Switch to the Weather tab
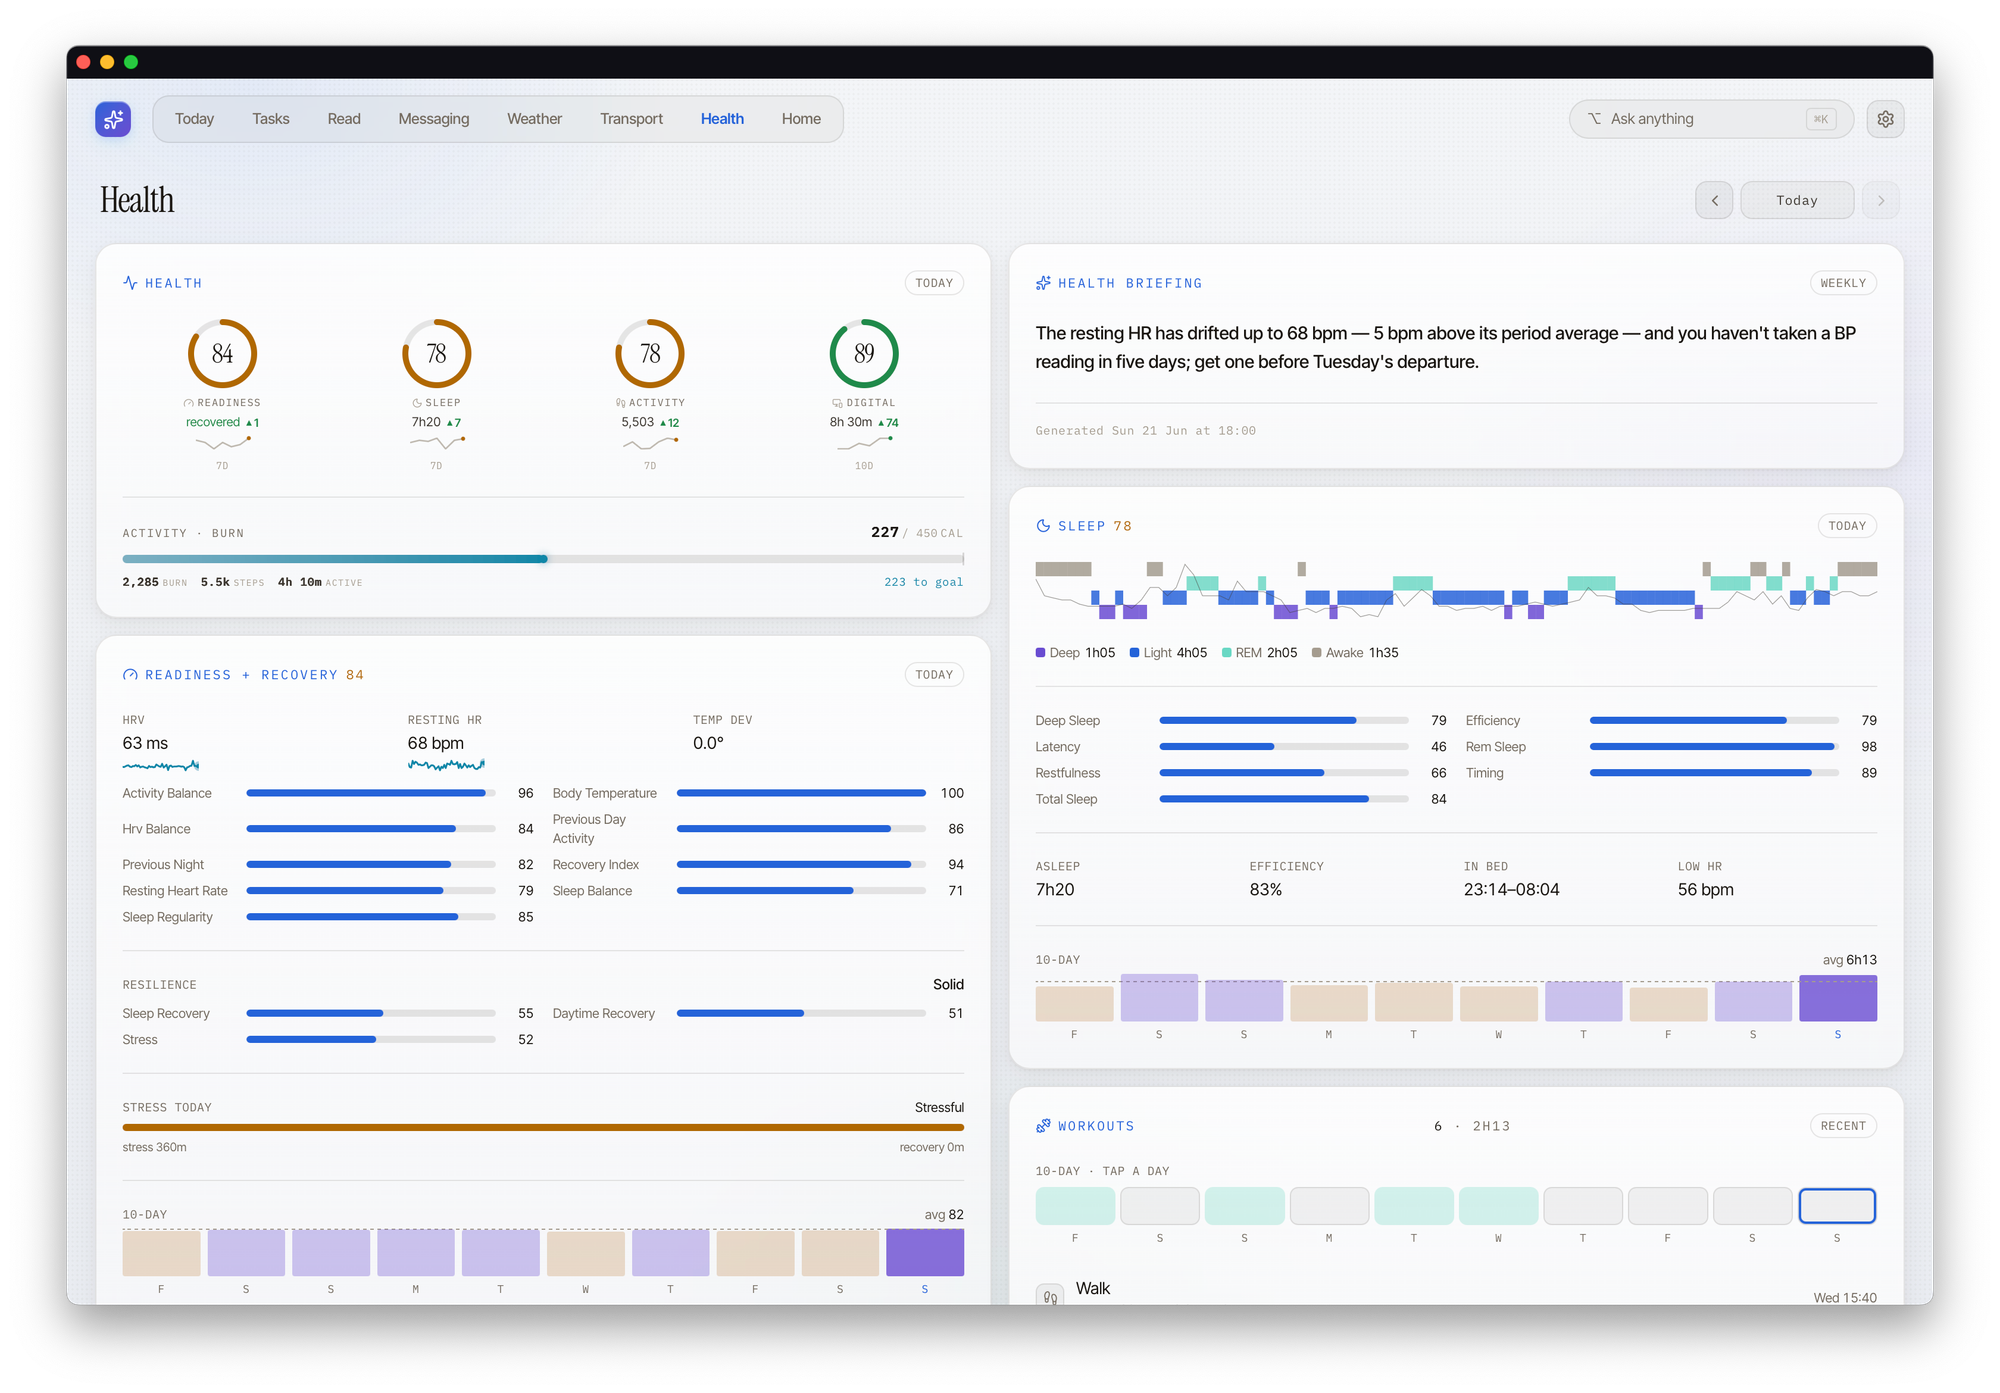The height and width of the screenshot is (1393, 2000). pos(534,119)
